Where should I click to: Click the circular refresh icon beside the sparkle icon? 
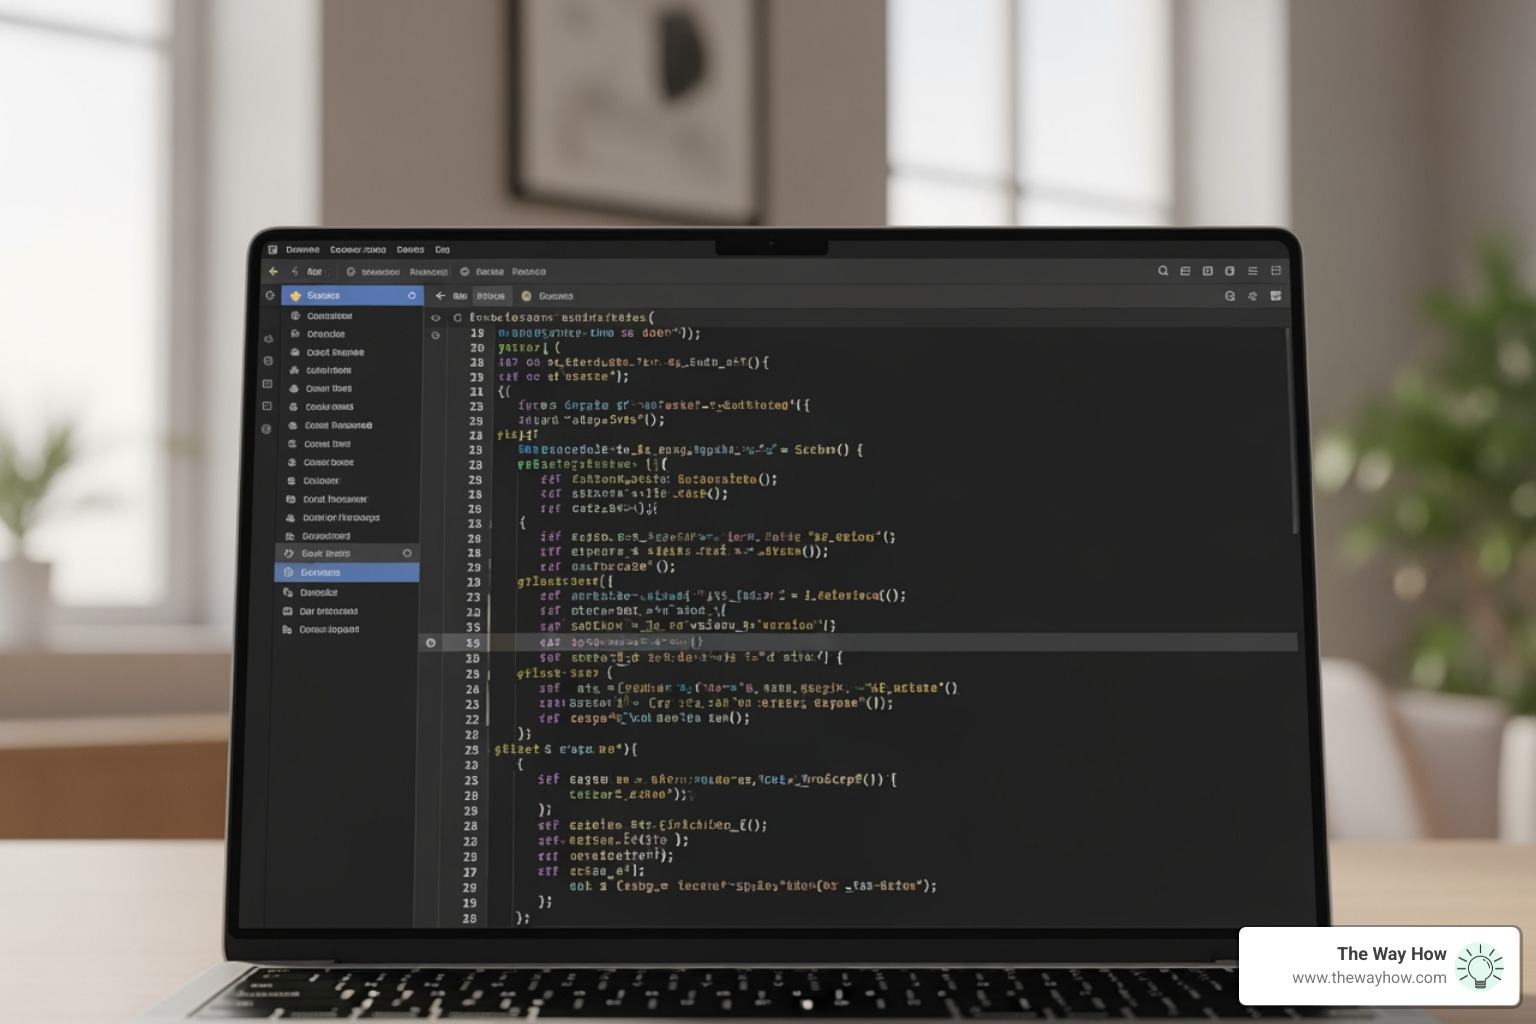click(x=1229, y=296)
